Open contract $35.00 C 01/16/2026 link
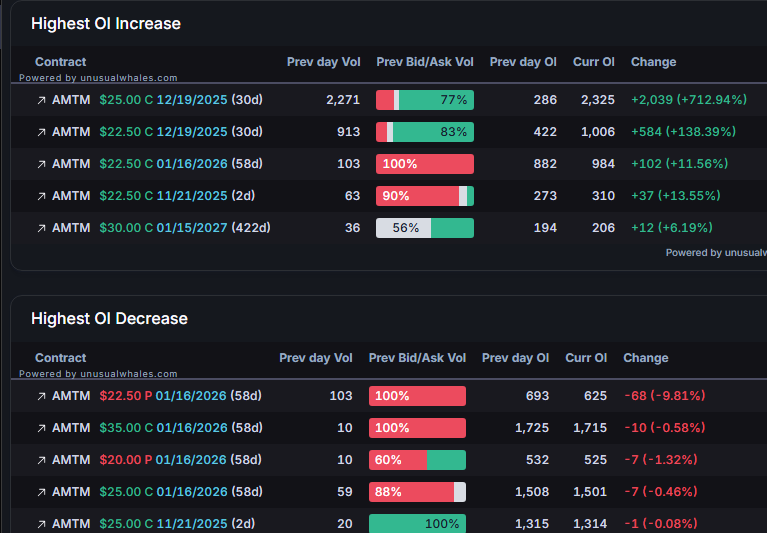 pyautogui.click(x=181, y=428)
